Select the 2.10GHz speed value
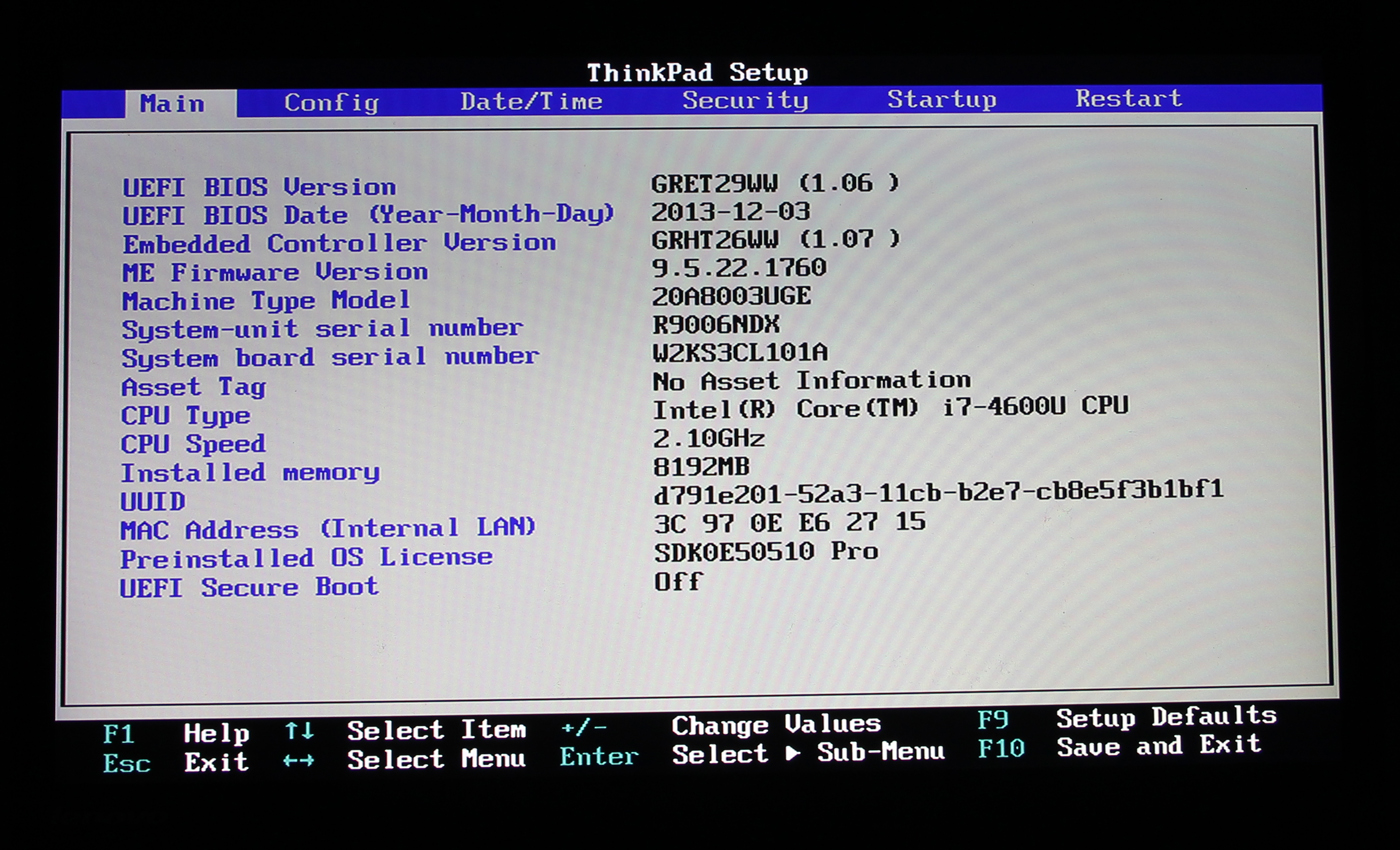The image size is (1400, 850). click(708, 438)
